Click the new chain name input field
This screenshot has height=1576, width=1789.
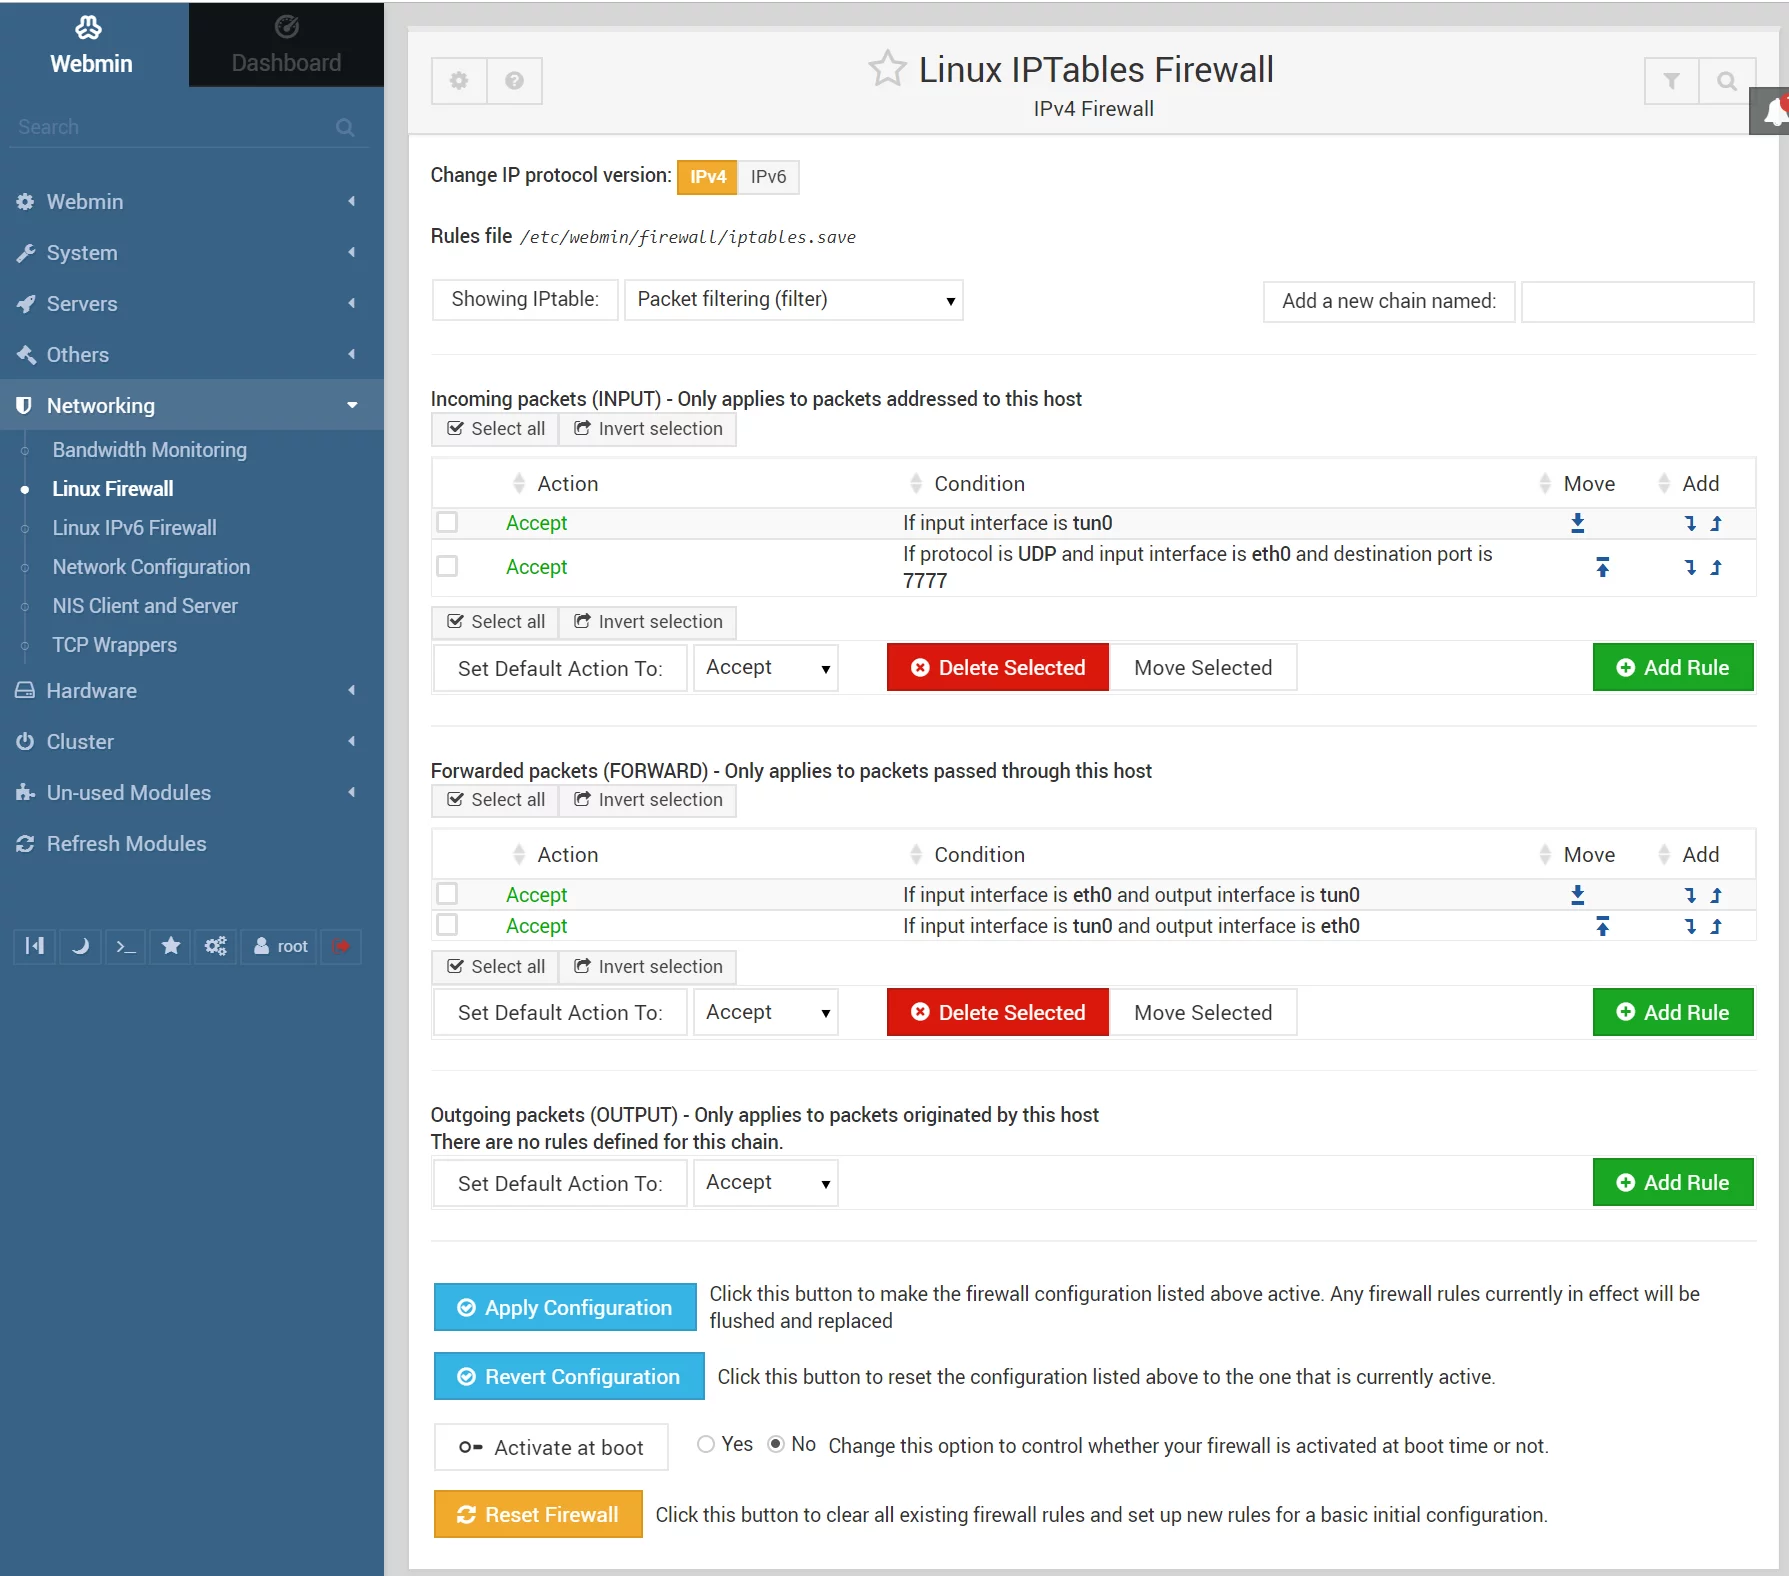click(x=1638, y=301)
